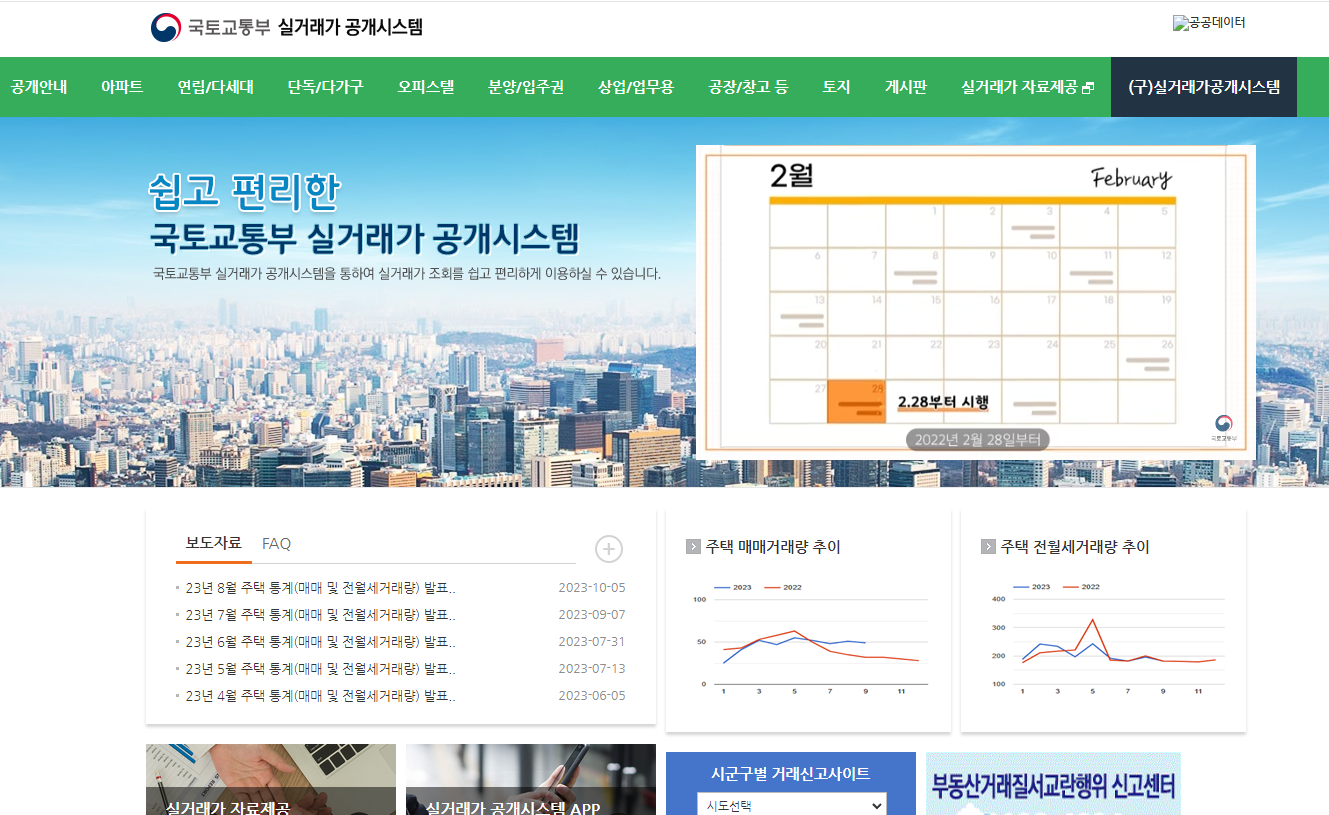Image resolution: width=1329 pixels, height=815 pixels.
Task: Go to (구)실거래가공개시스템 site
Action: [x=1204, y=87]
